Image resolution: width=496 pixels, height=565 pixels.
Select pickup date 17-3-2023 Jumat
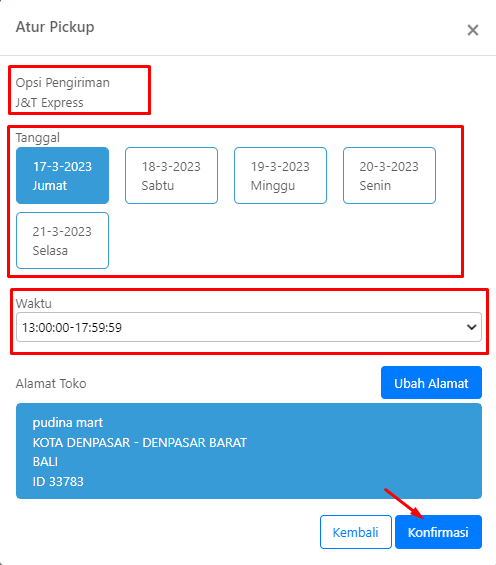[x=62, y=175]
